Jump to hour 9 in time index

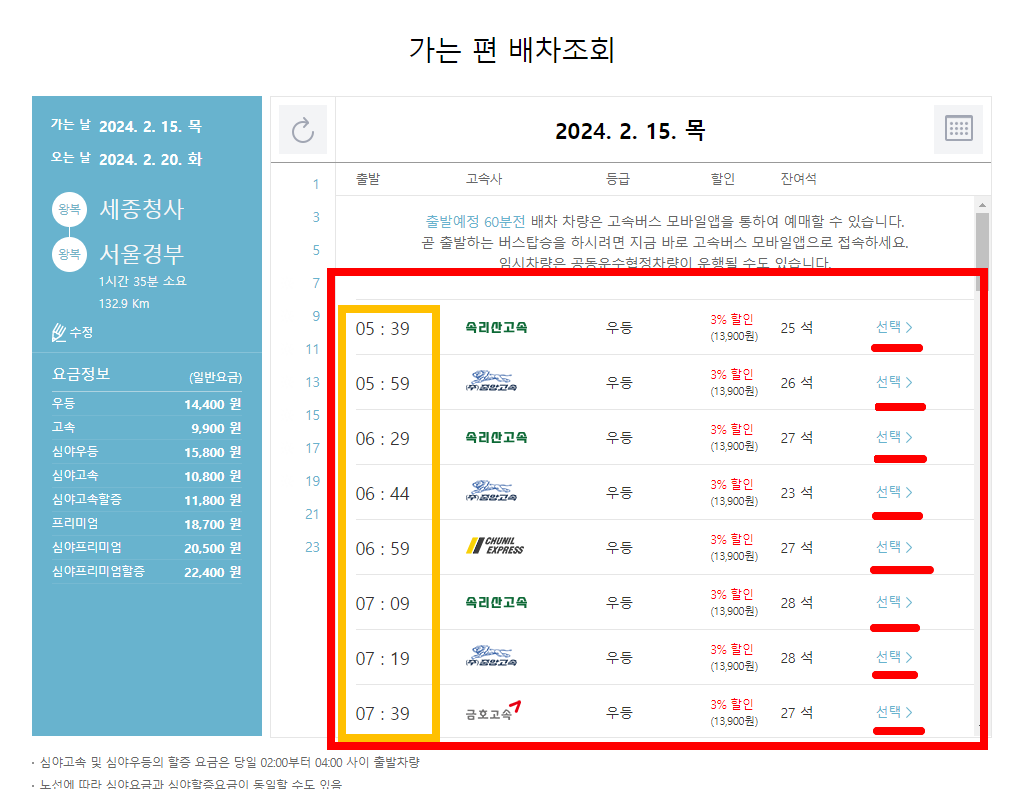(x=316, y=316)
